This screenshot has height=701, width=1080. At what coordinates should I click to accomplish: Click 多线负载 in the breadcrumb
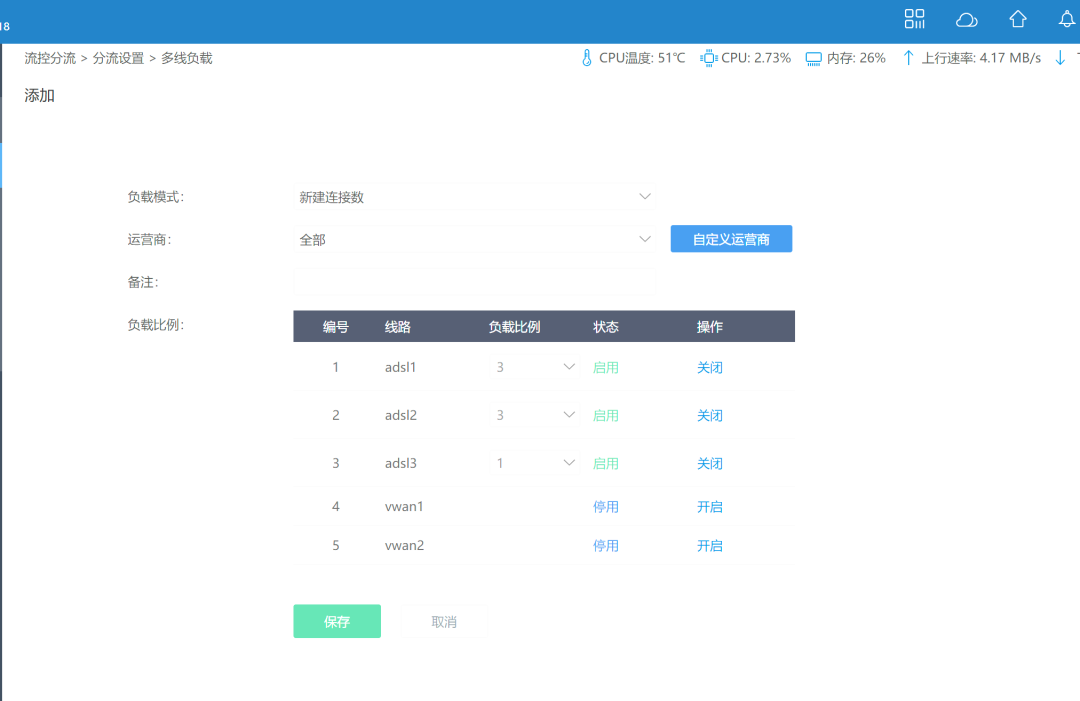coord(187,58)
